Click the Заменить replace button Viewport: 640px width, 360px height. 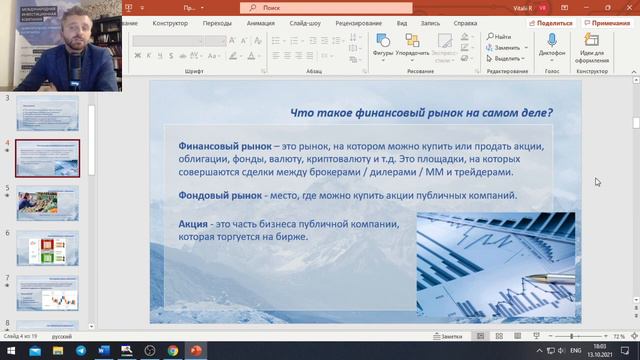pos(507,48)
